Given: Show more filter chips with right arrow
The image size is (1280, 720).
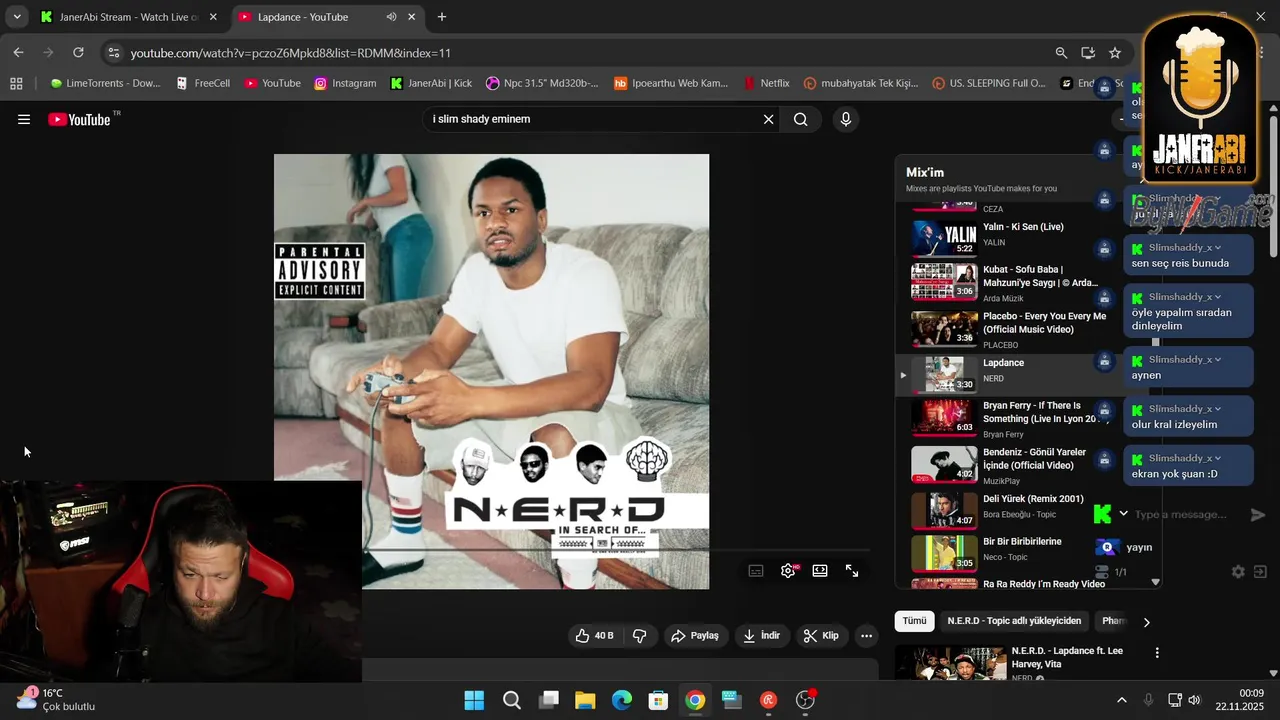Looking at the screenshot, I should point(1146,622).
